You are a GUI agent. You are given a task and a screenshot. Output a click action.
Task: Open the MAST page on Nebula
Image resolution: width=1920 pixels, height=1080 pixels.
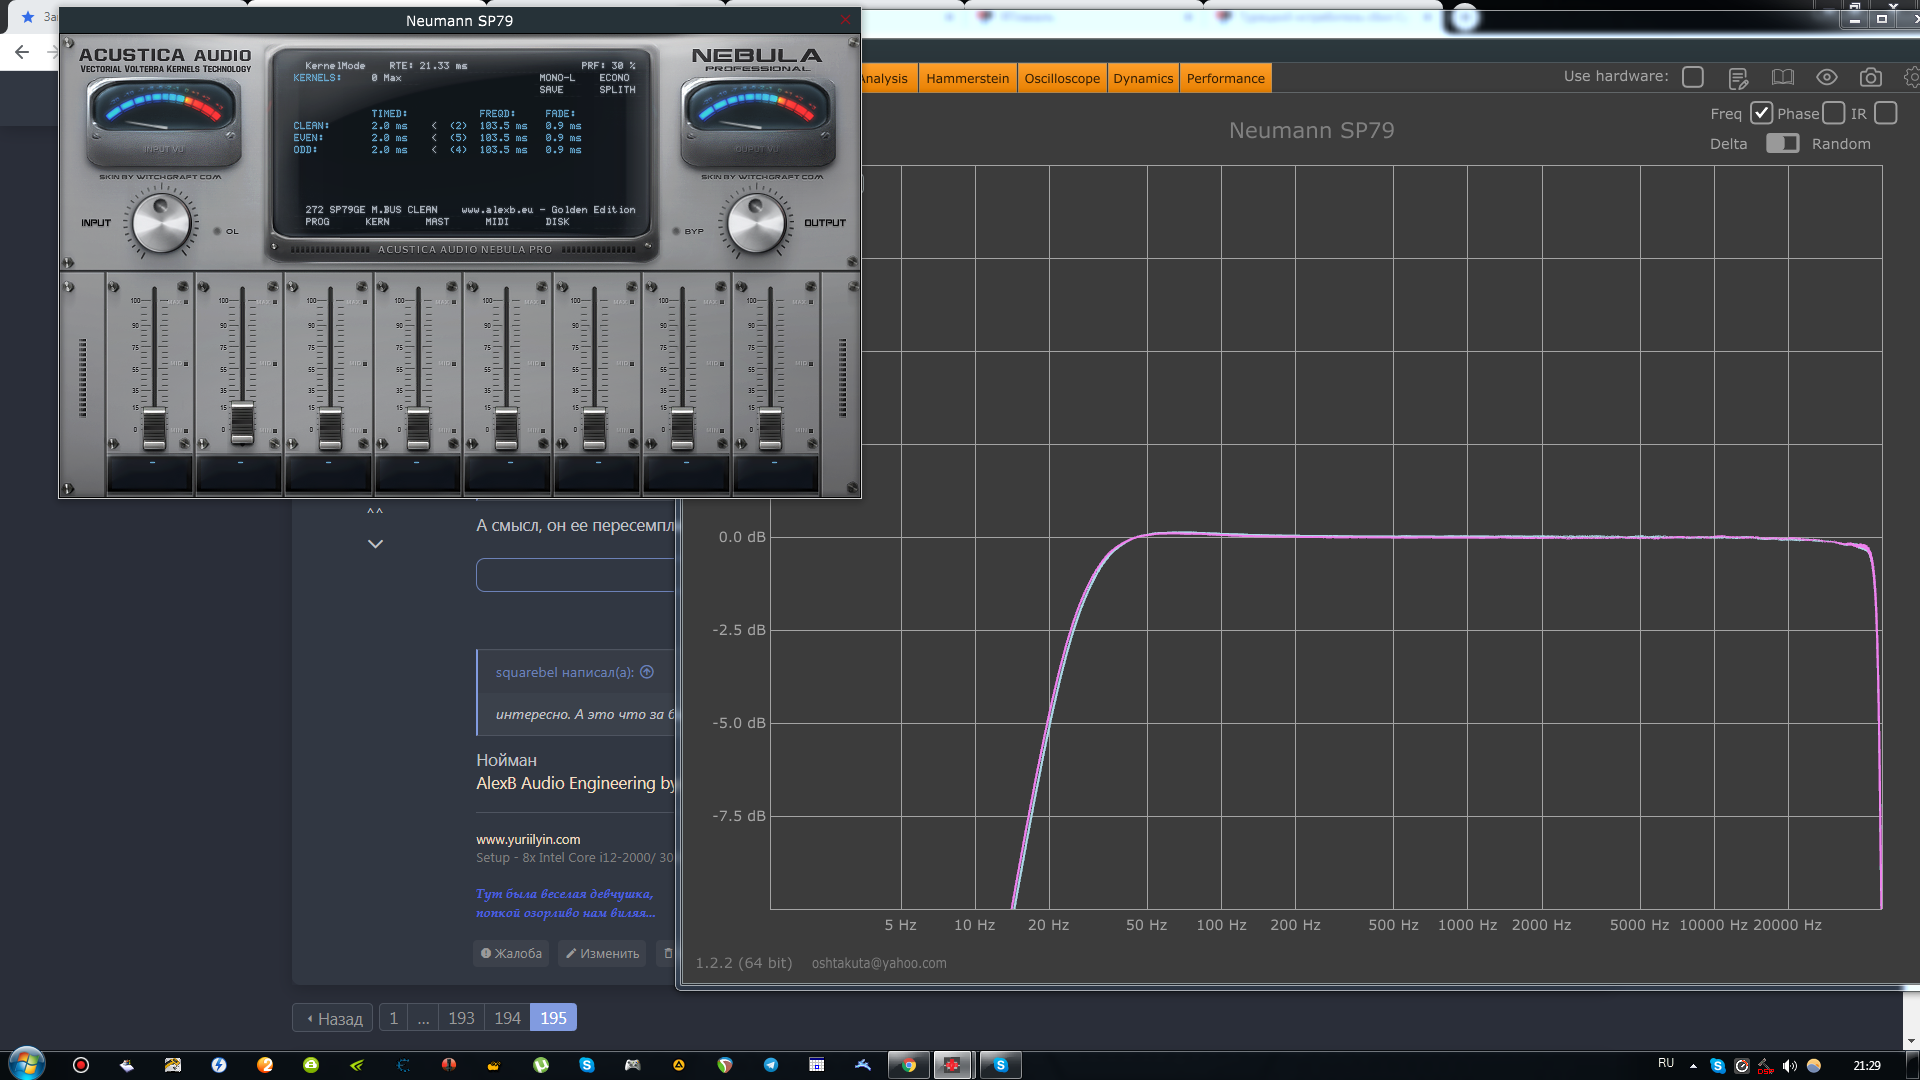point(437,222)
